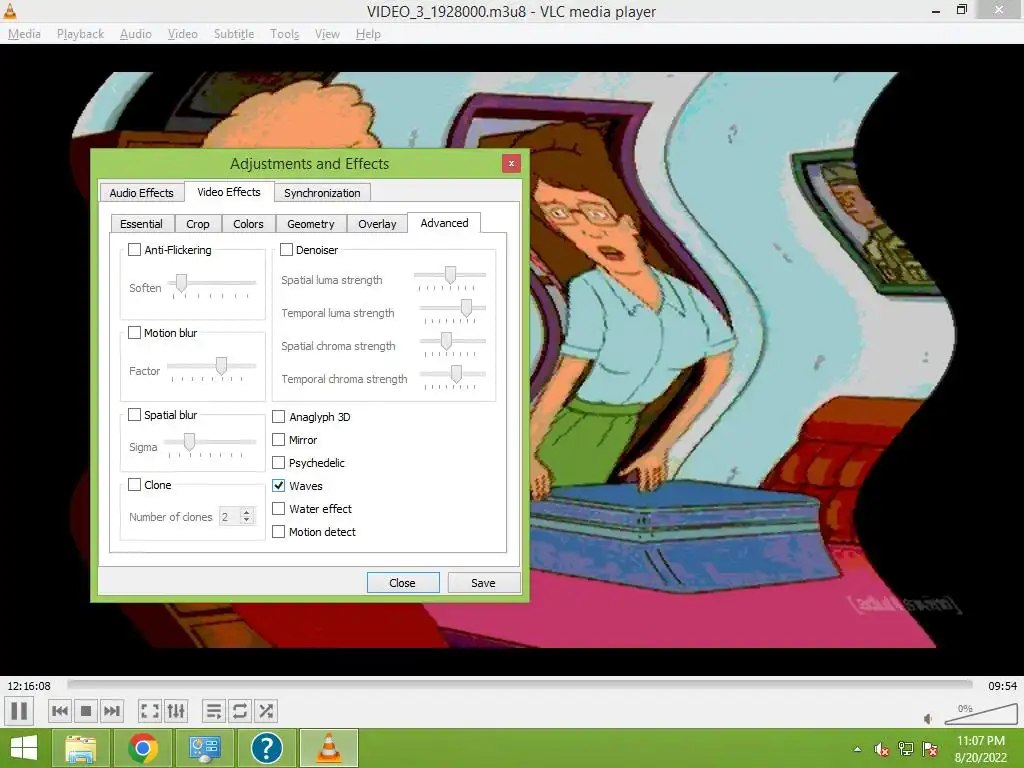Click the Close button in dialog

(x=403, y=583)
